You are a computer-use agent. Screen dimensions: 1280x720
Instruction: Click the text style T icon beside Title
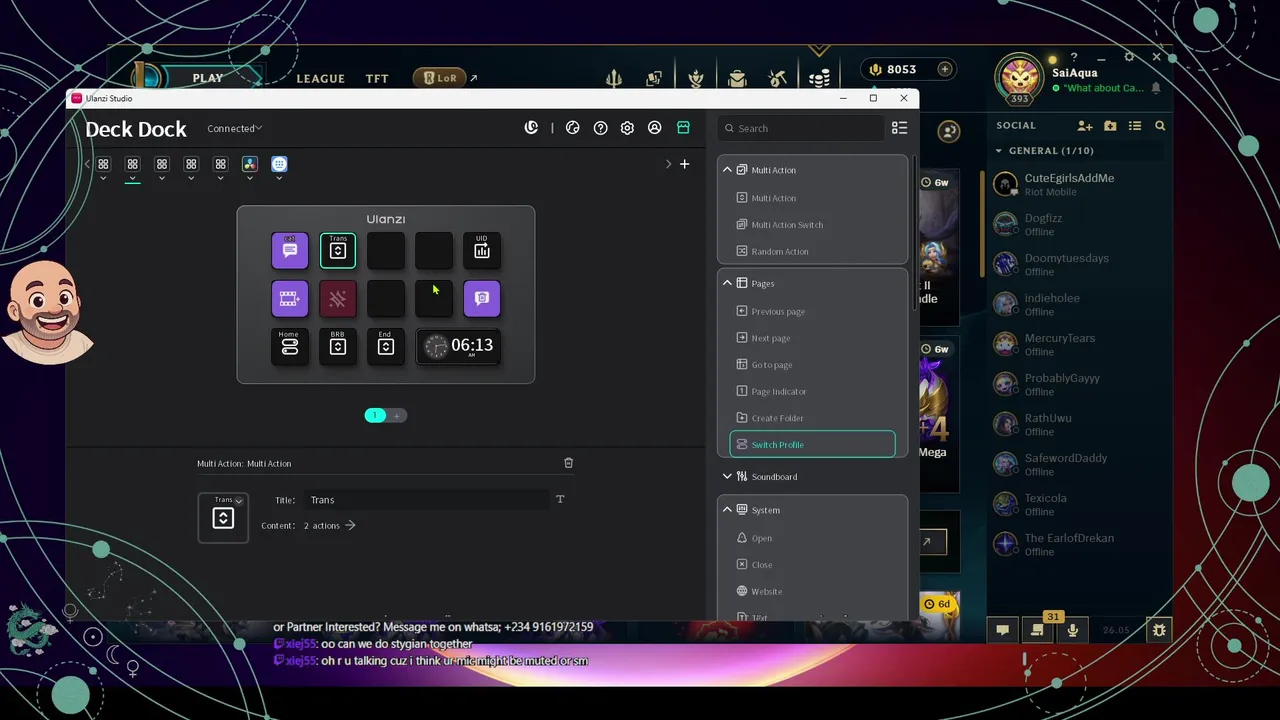pos(560,499)
